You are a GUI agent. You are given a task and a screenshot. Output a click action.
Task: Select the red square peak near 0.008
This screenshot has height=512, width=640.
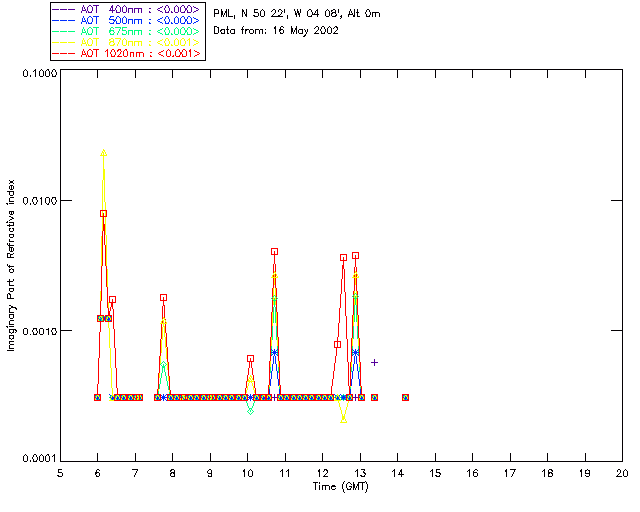click(x=104, y=214)
